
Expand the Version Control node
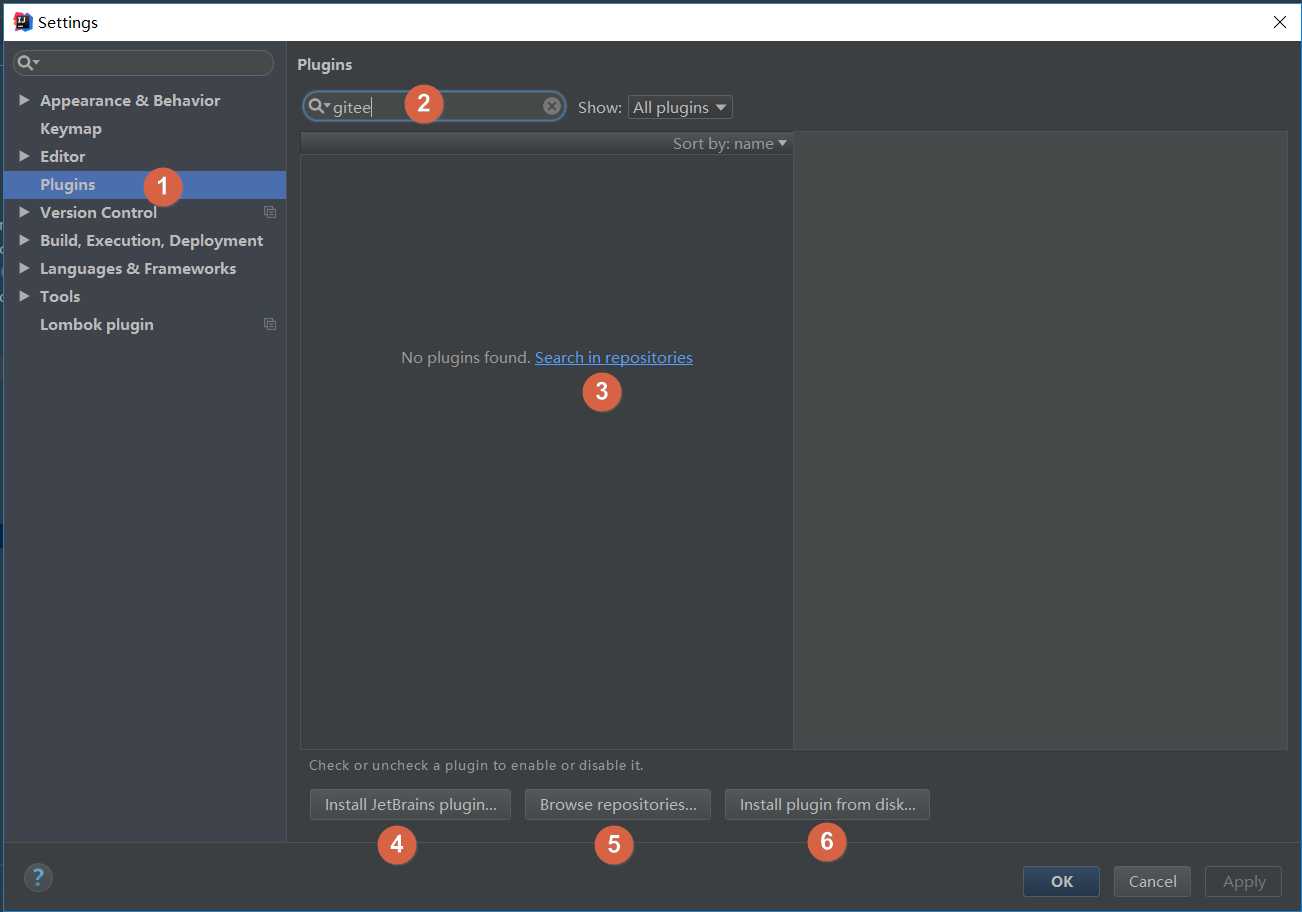[x=24, y=212]
